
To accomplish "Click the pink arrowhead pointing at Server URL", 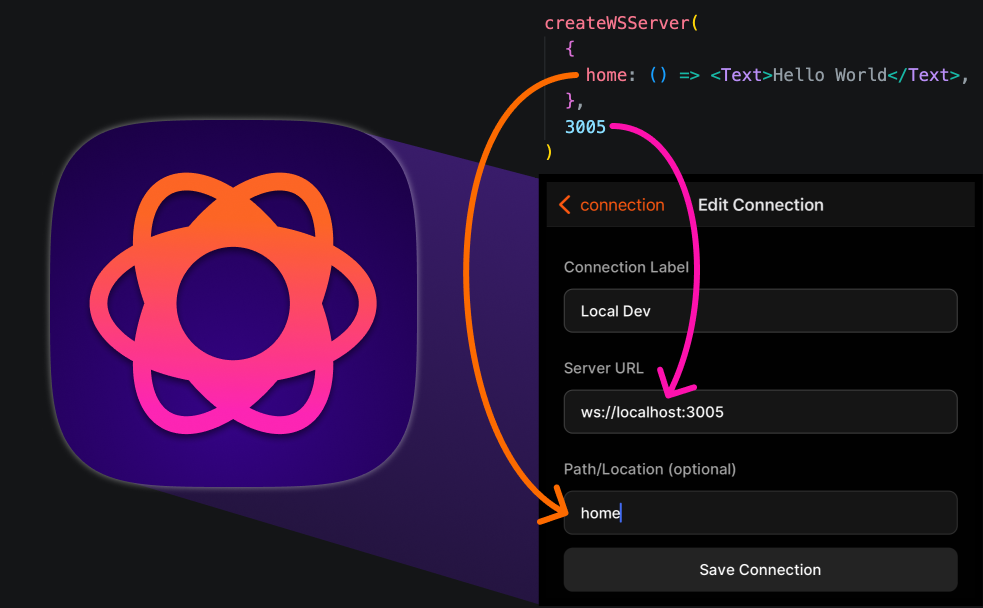I will (x=677, y=382).
